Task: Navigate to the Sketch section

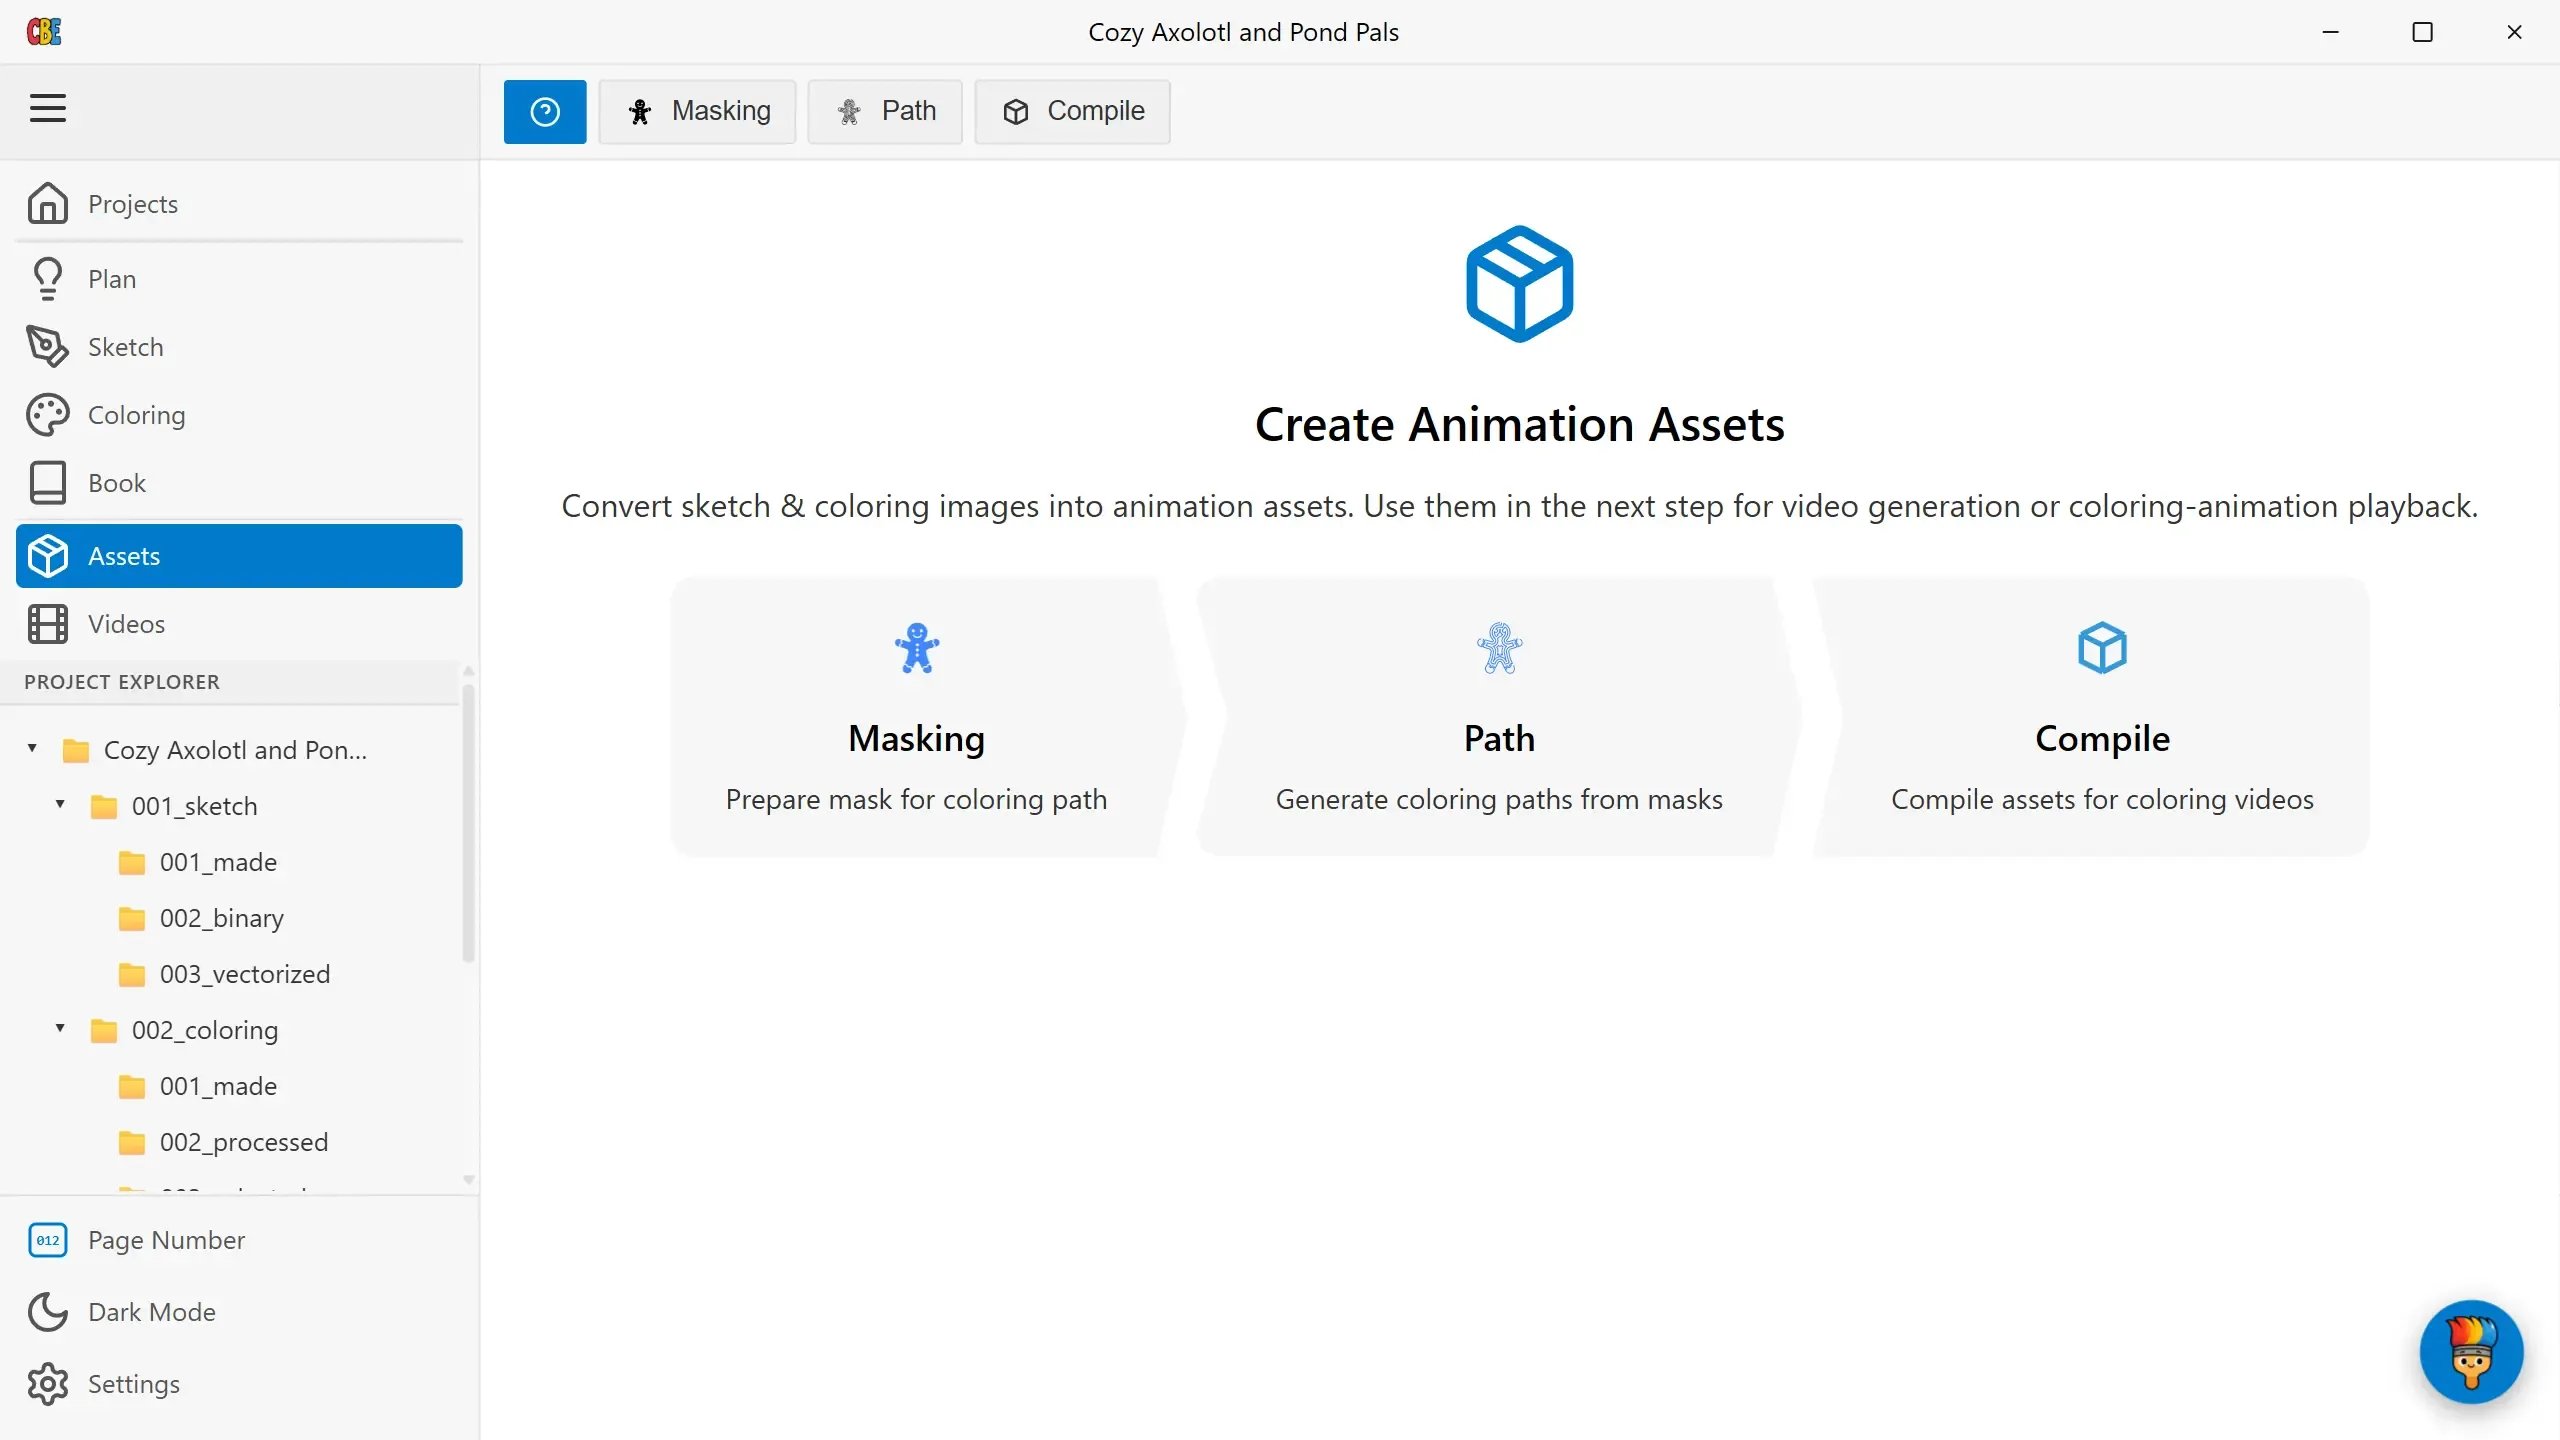Action: tap(239, 347)
